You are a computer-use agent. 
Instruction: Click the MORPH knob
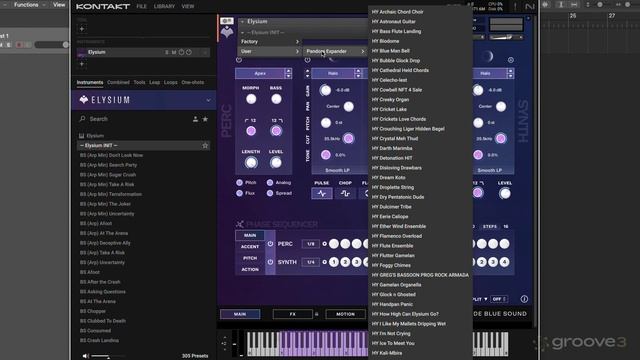251,99
